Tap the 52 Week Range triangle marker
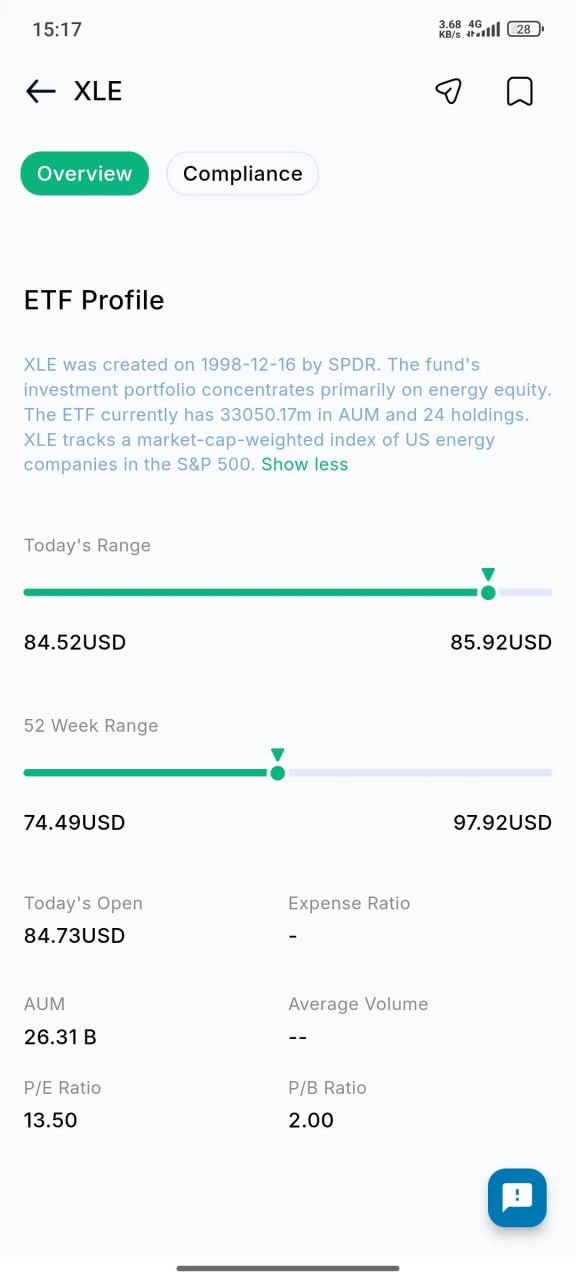 [x=278, y=755]
